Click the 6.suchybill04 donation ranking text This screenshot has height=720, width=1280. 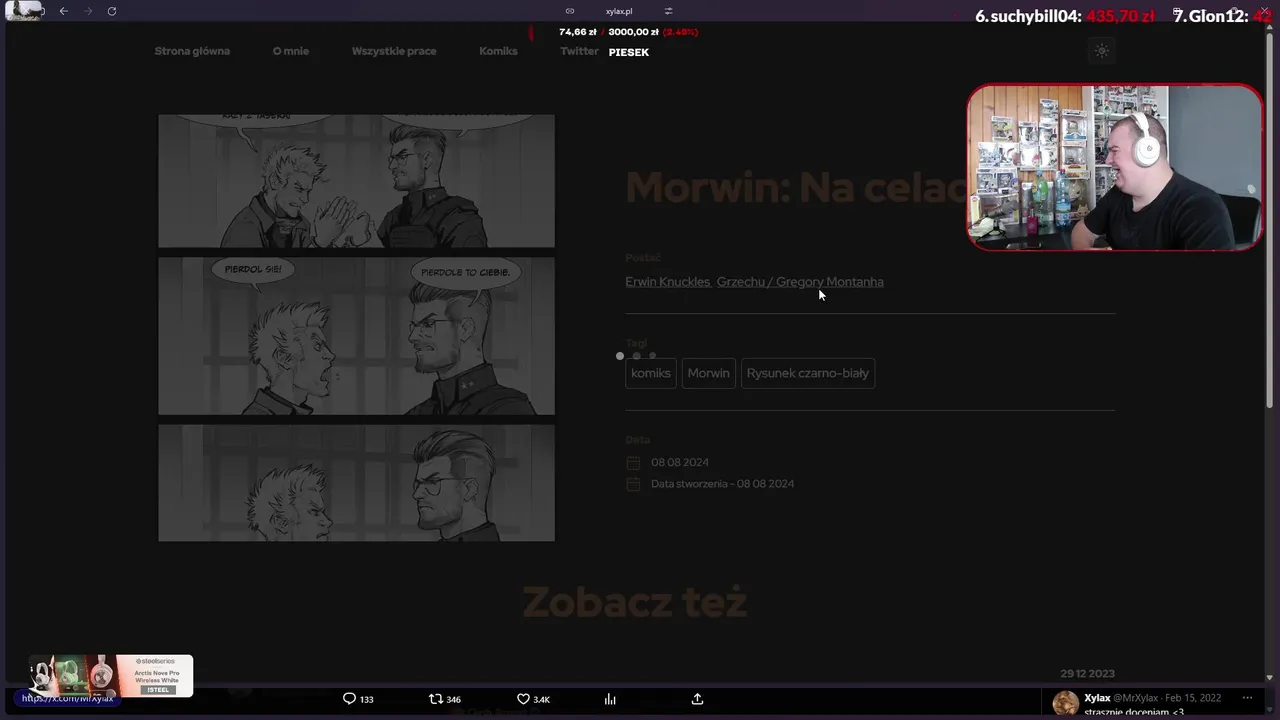[x=1065, y=16]
